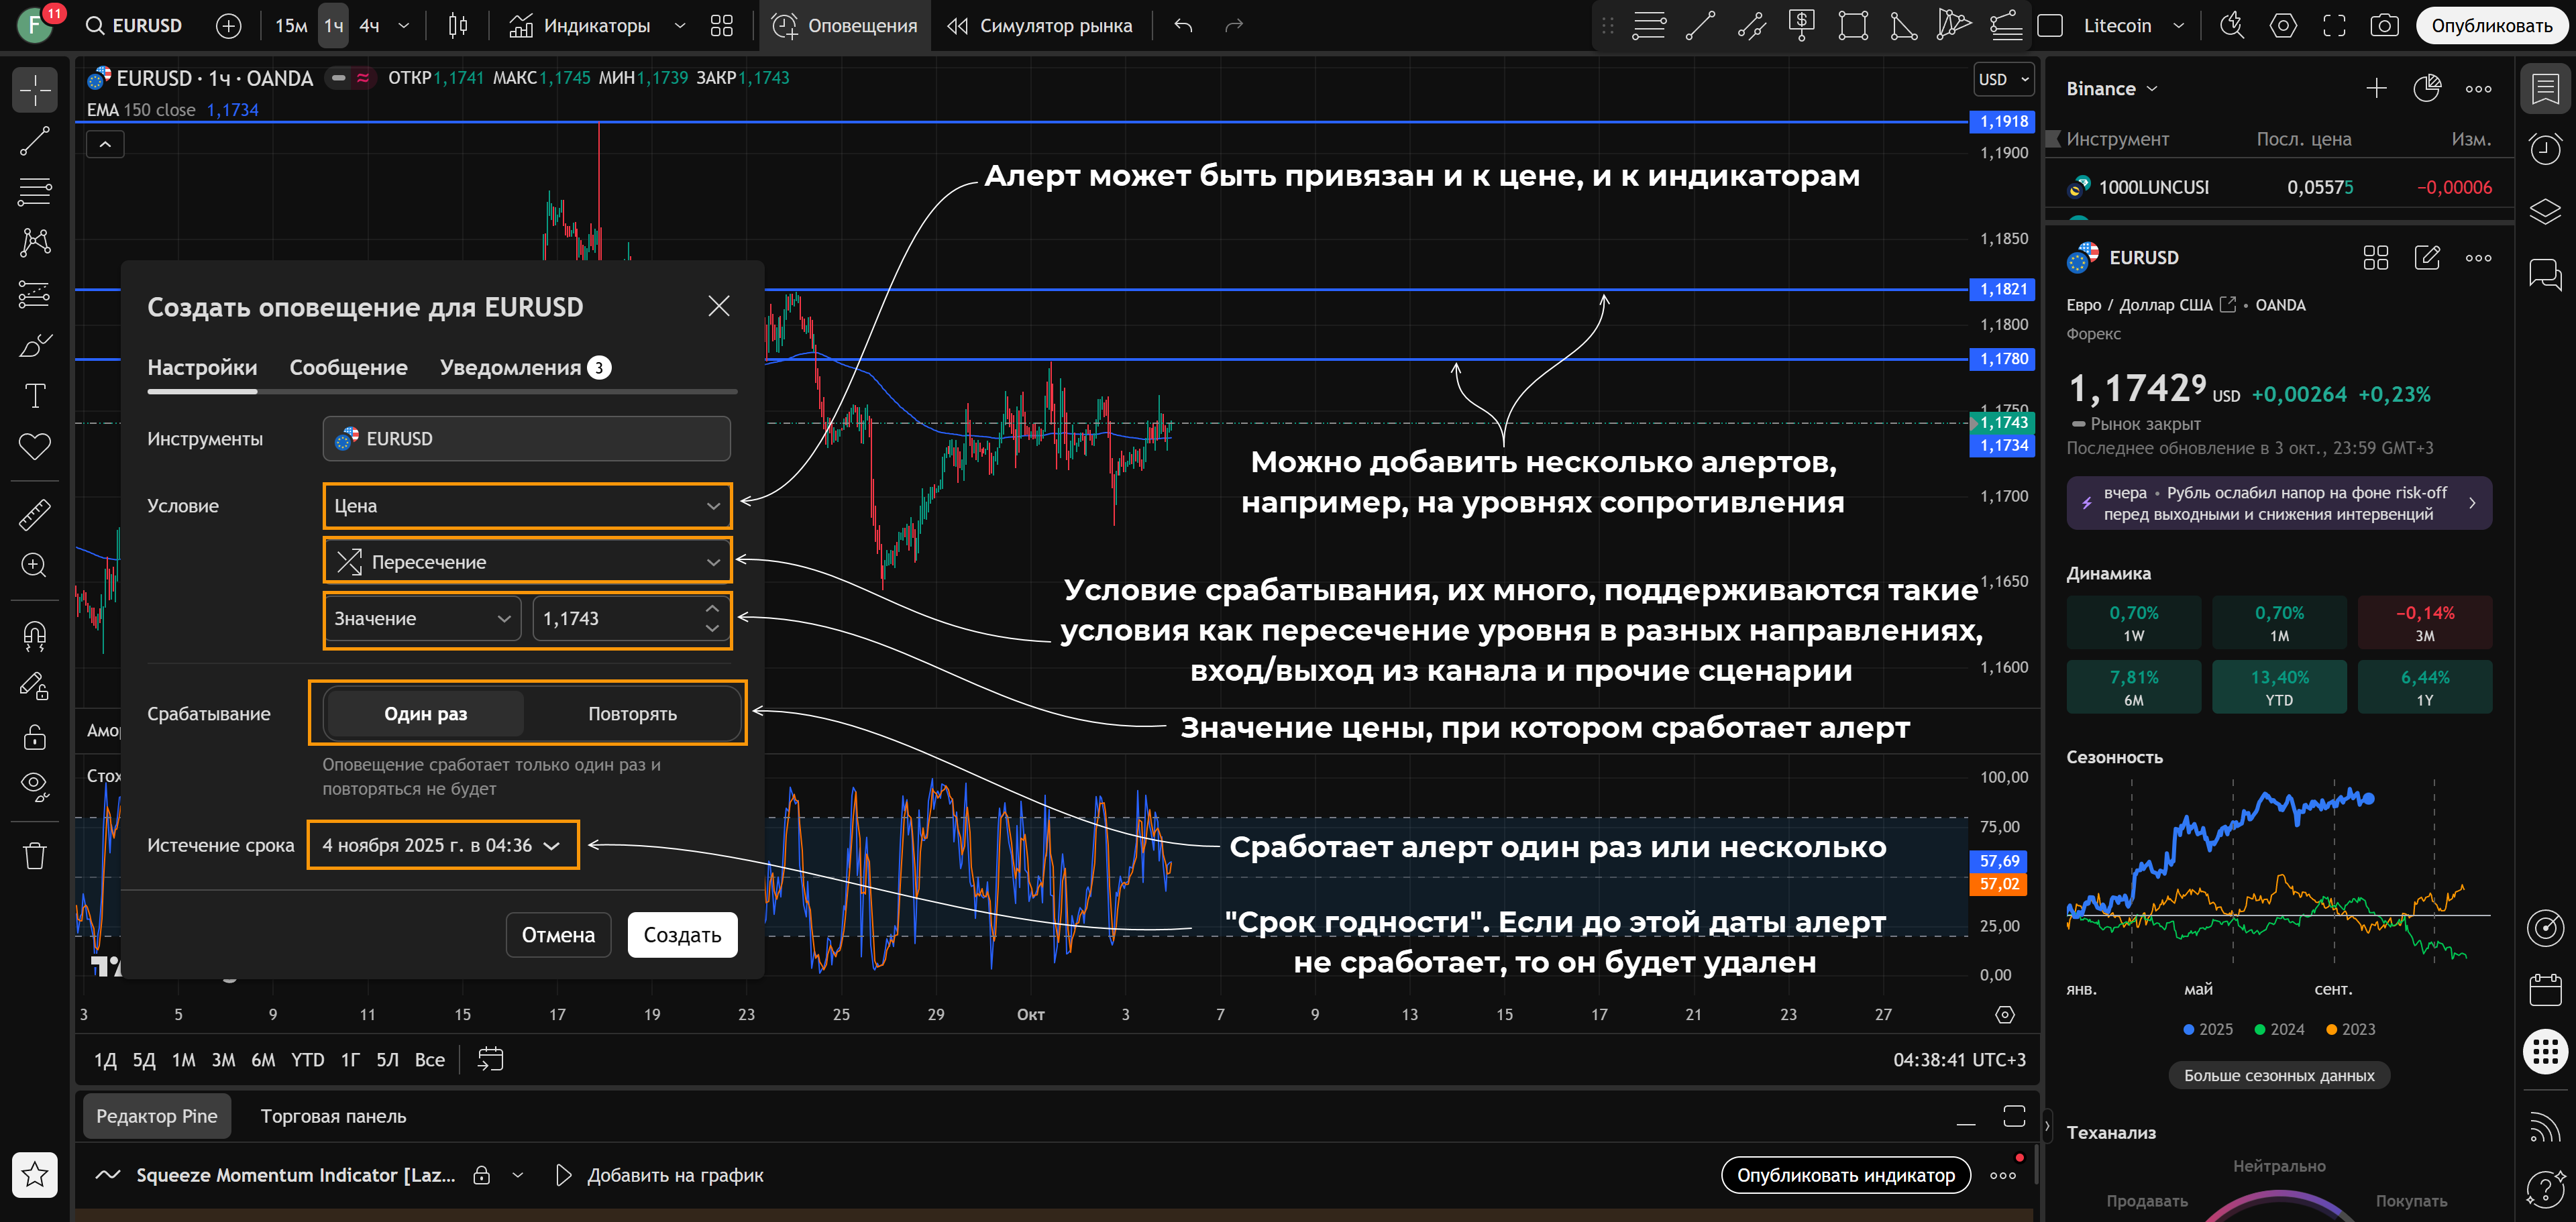Switch to the Сообщение tab
The width and height of the screenshot is (2576, 1222).
point(348,368)
